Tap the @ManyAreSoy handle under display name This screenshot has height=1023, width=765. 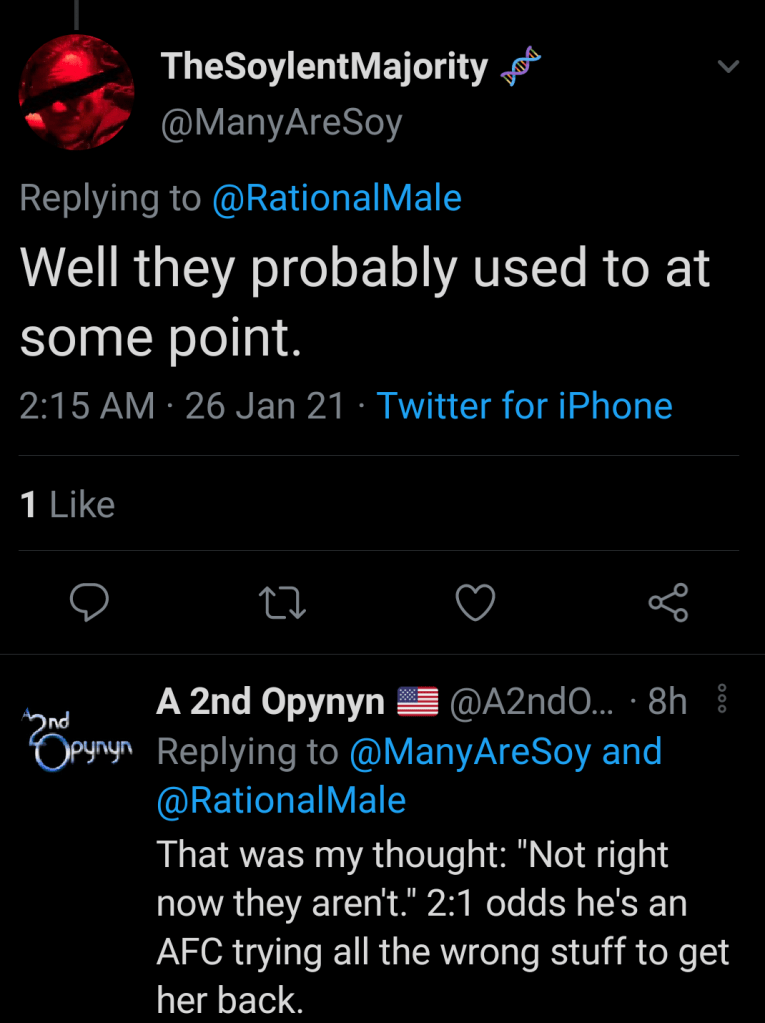point(281,123)
